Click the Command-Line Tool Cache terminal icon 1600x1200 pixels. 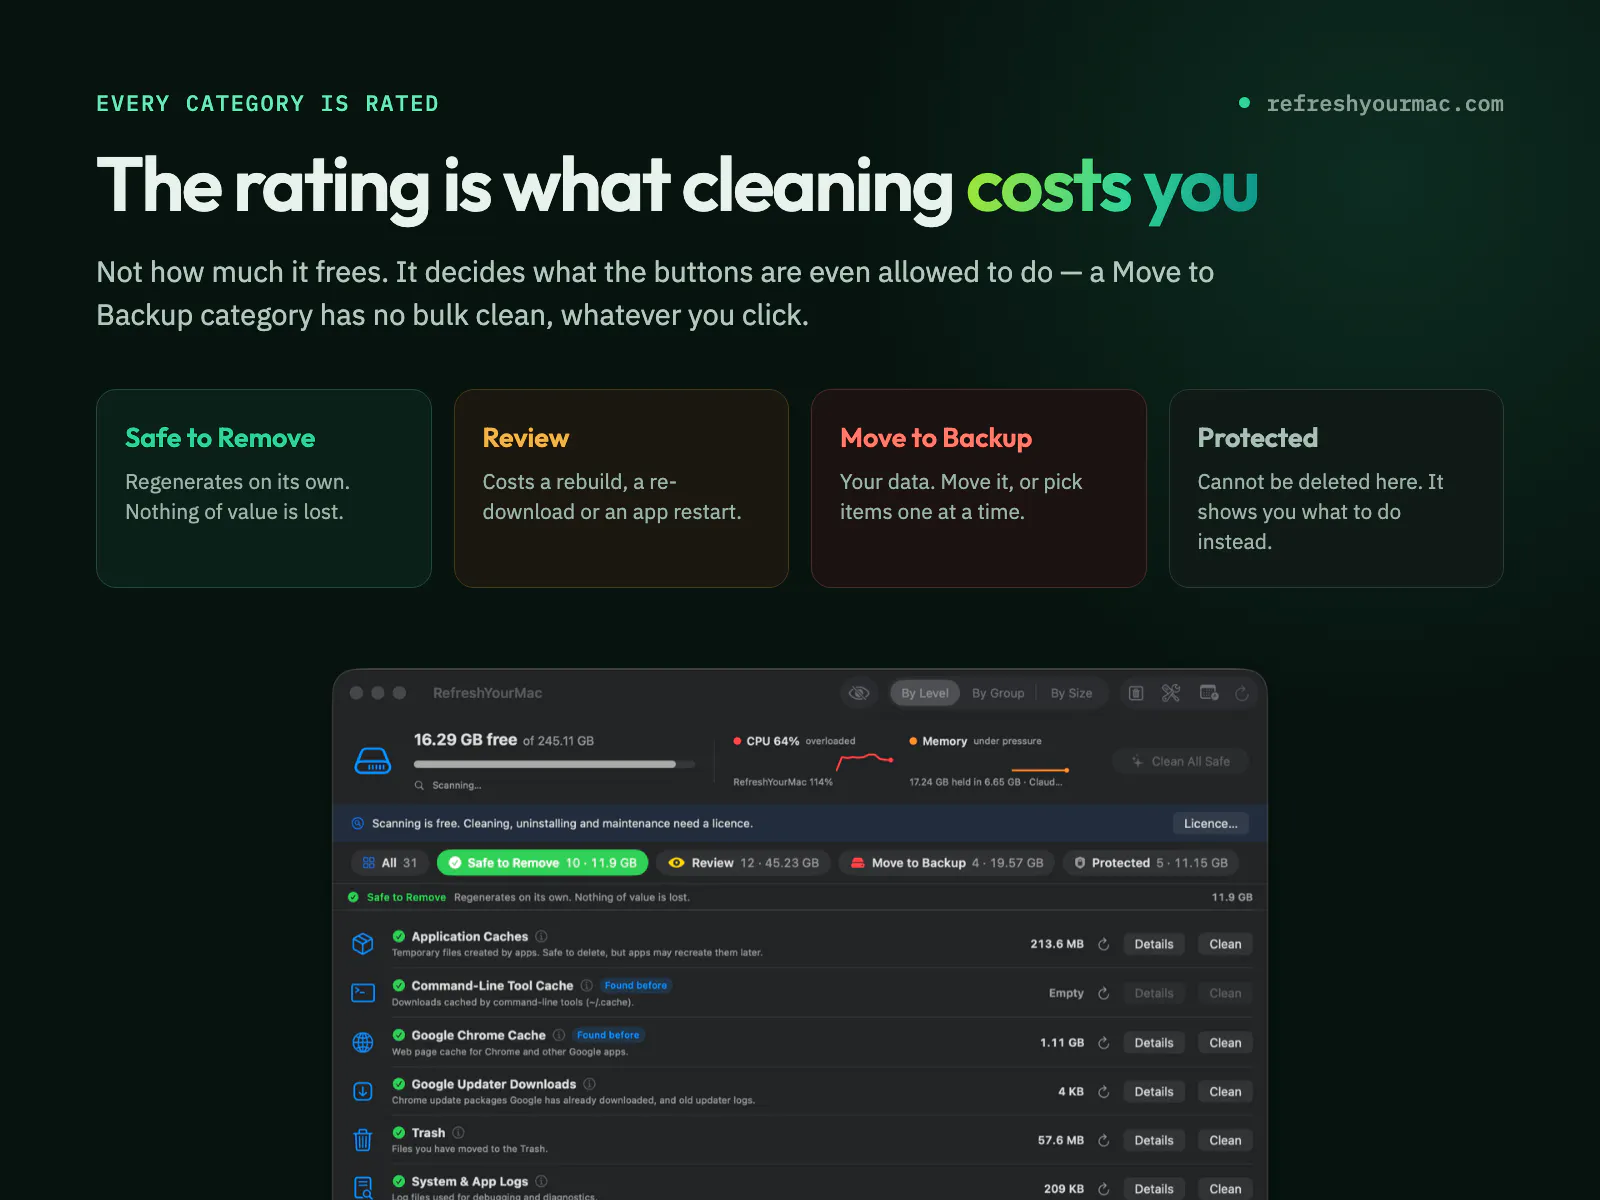coord(363,993)
